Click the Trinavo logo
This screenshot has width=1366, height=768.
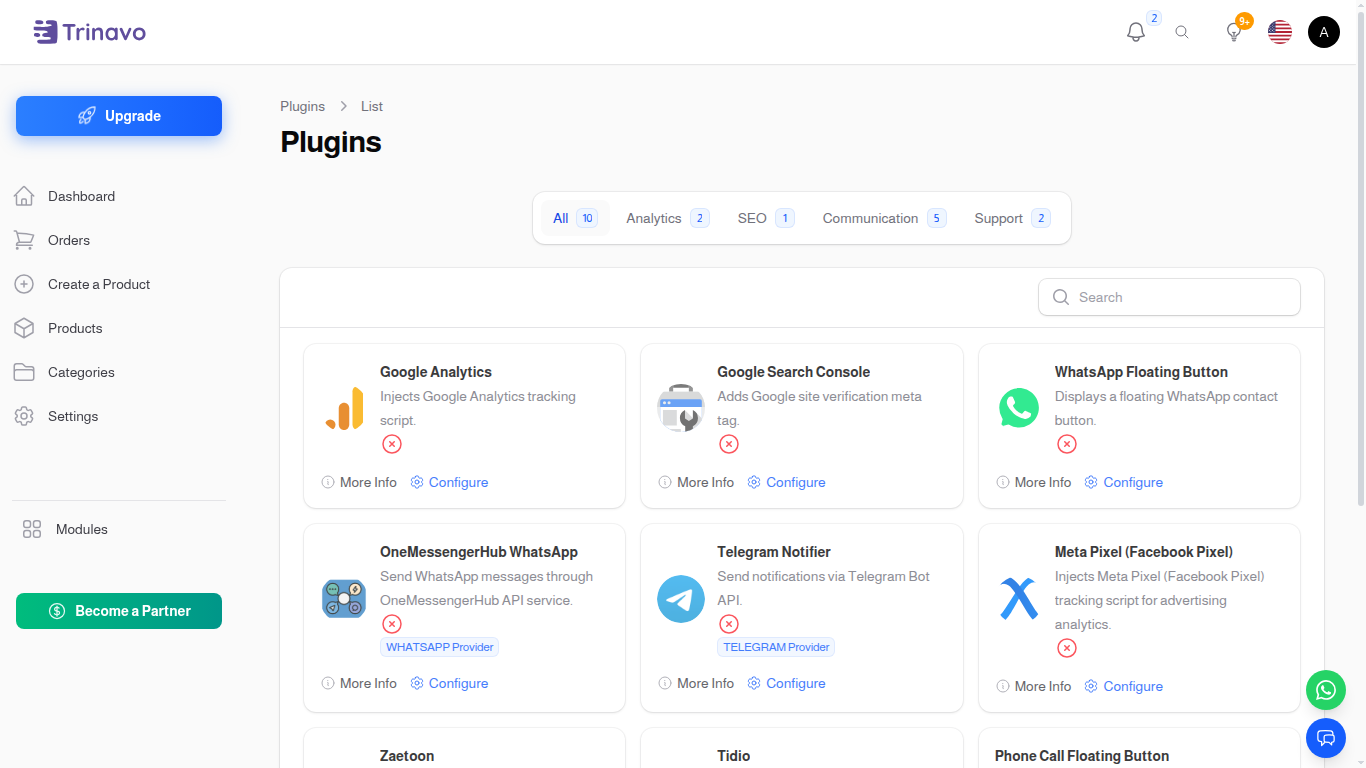[x=89, y=32]
